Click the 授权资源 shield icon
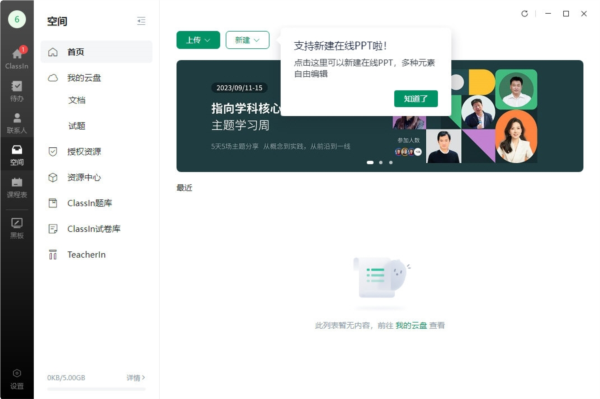 (x=53, y=151)
